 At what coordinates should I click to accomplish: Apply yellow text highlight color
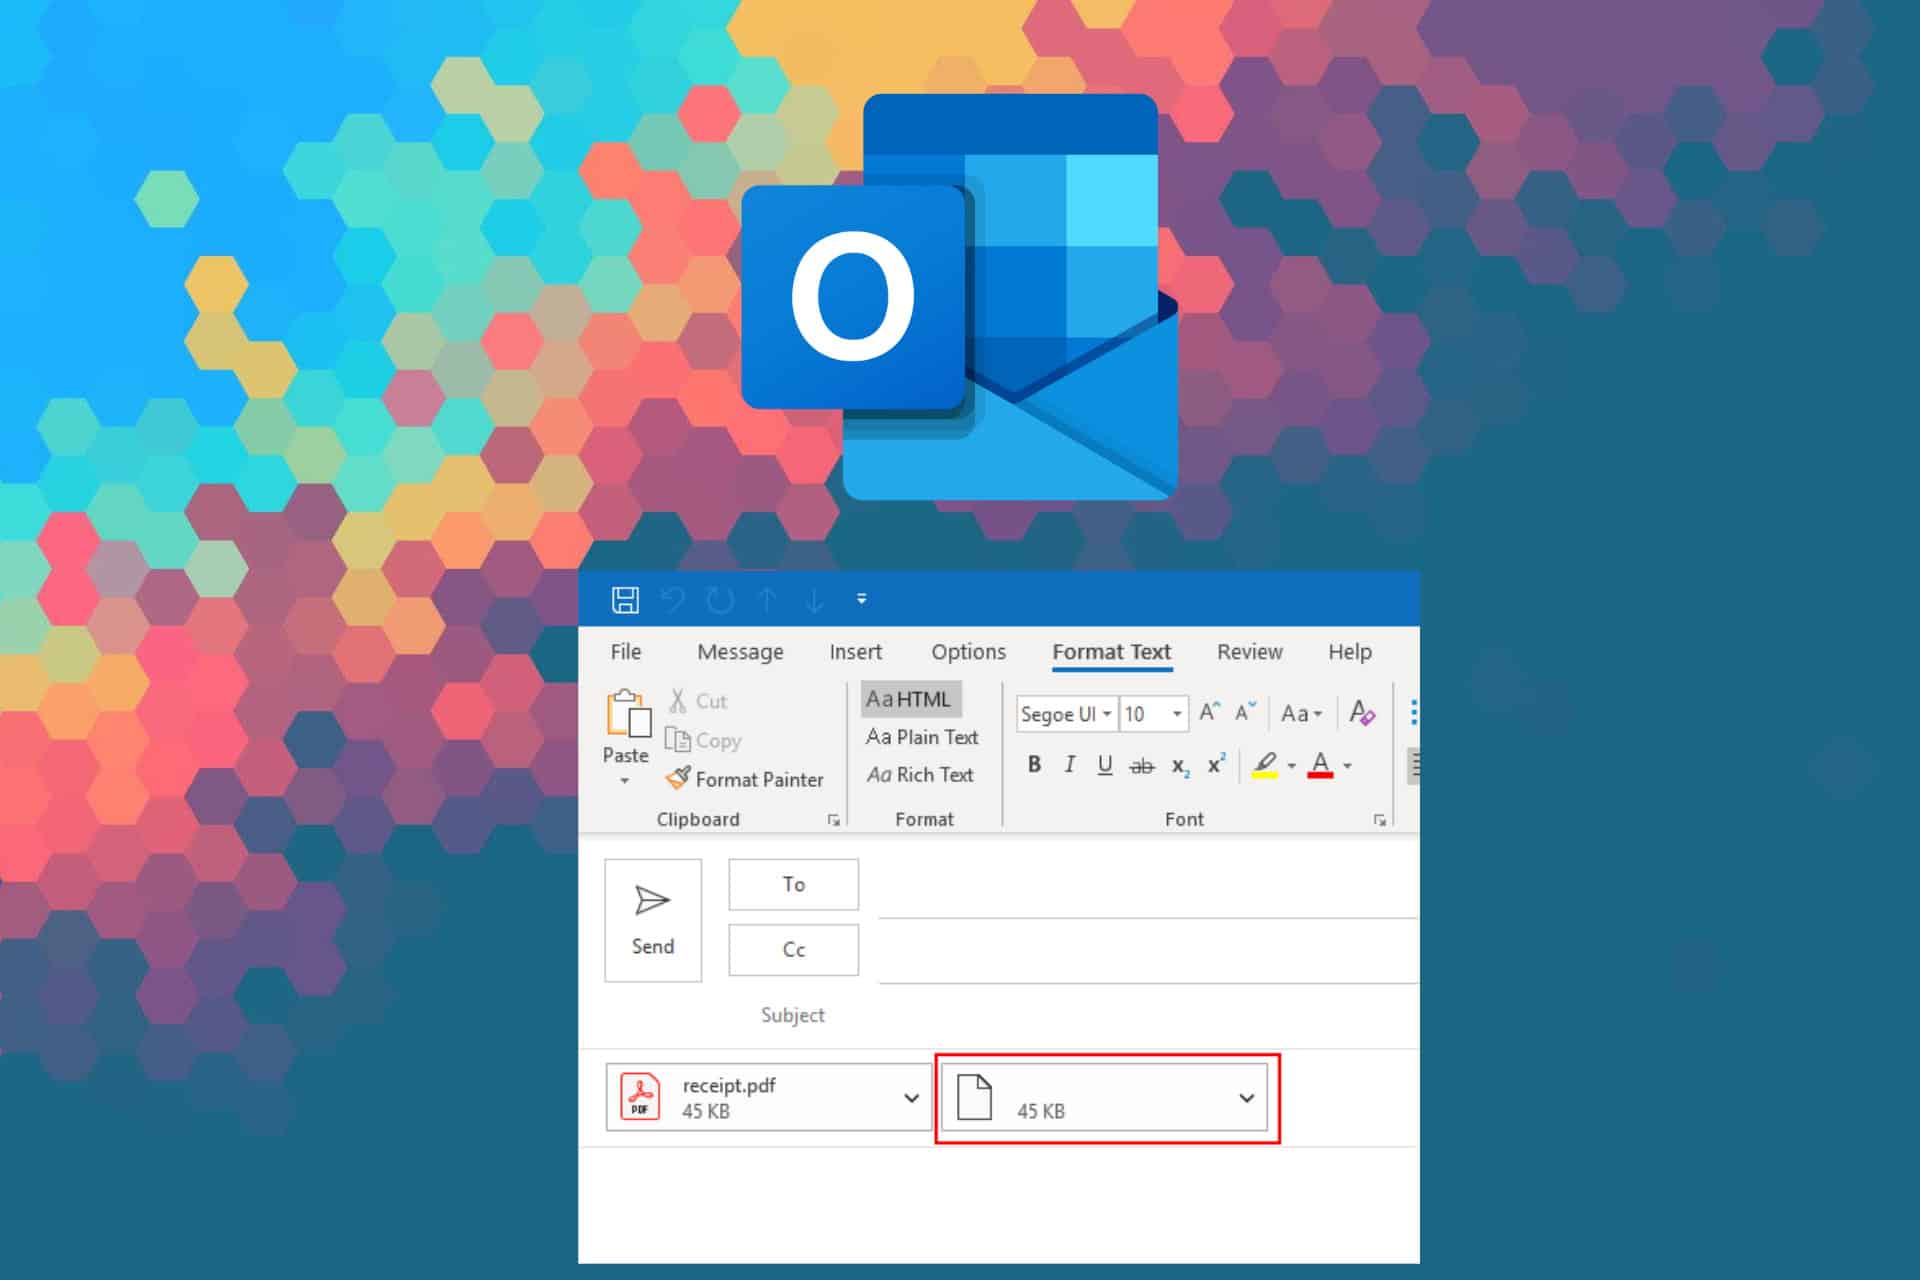coord(1265,765)
